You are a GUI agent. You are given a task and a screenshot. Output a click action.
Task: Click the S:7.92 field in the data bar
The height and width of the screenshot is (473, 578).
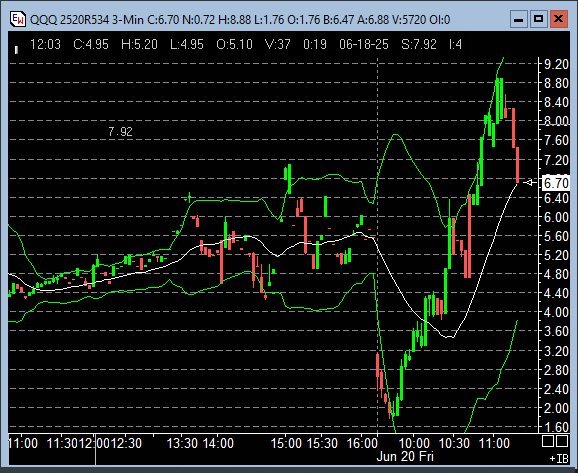pyautogui.click(x=419, y=45)
